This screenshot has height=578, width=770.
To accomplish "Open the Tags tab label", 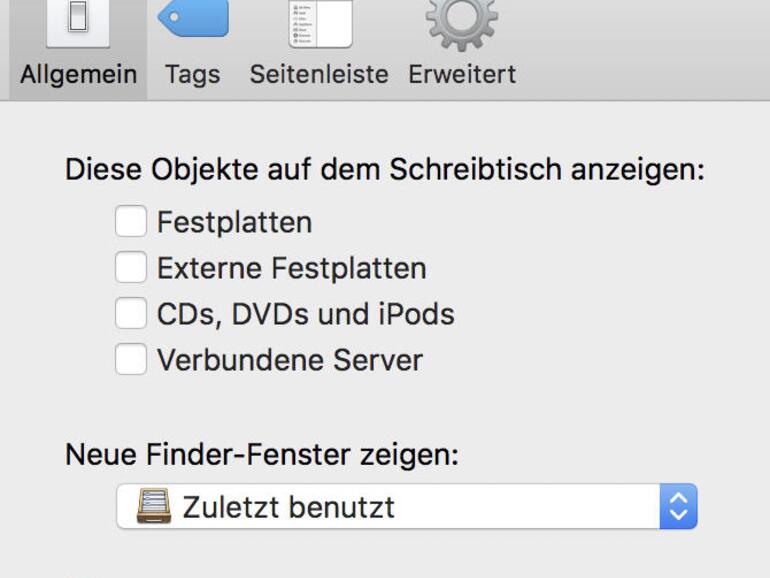I will (192, 74).
